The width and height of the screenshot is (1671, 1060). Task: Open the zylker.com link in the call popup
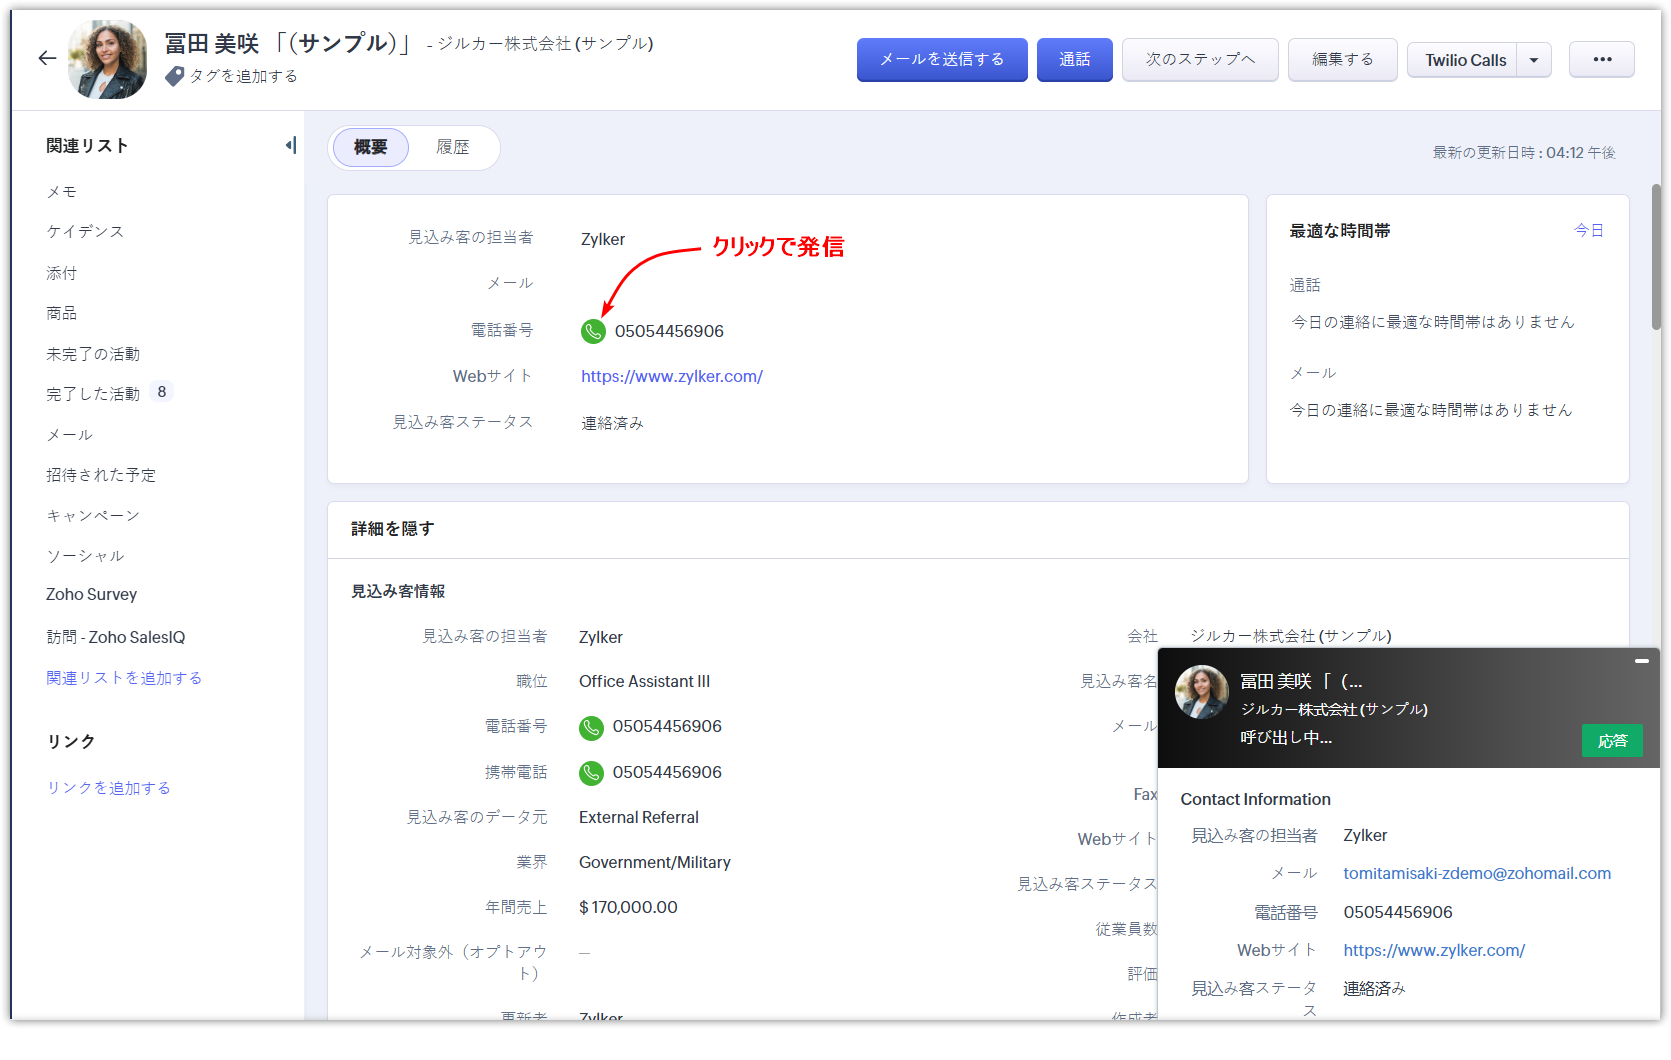pos(1434,951)
